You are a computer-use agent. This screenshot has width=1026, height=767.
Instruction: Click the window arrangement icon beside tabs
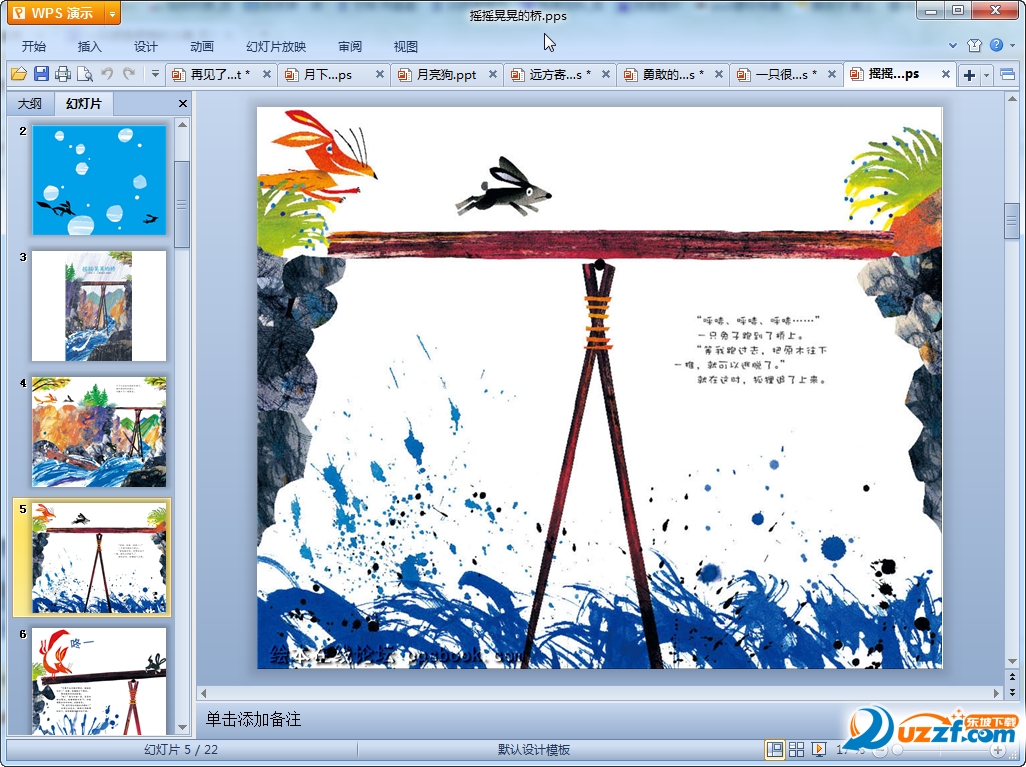pos(1008,75)
